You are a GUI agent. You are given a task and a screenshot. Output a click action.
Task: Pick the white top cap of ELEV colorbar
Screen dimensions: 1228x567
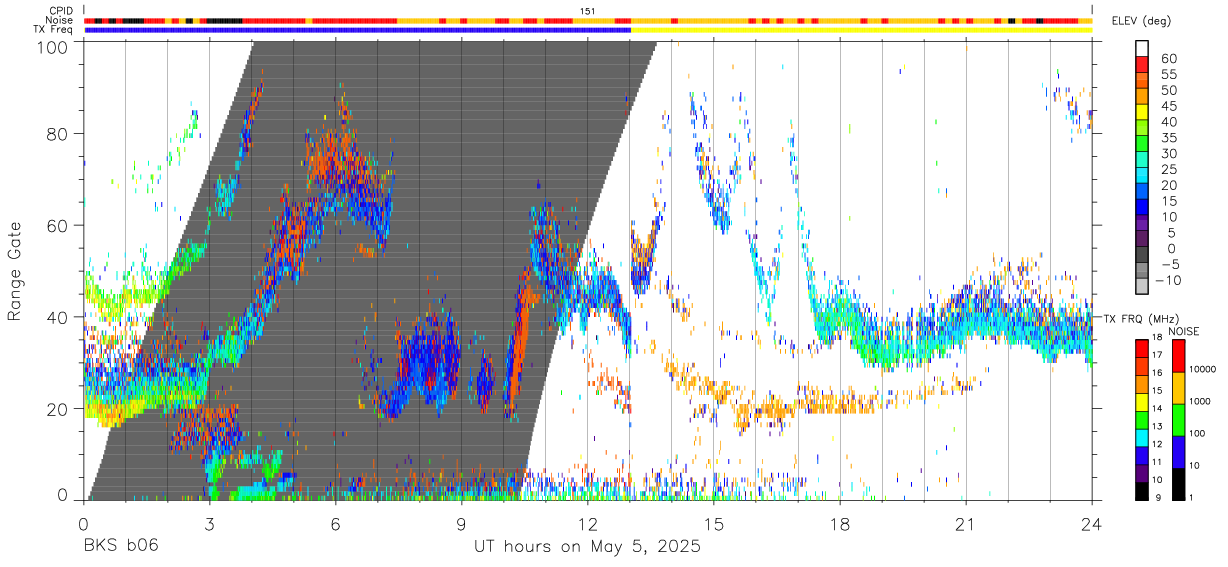tap(1143, 49)
